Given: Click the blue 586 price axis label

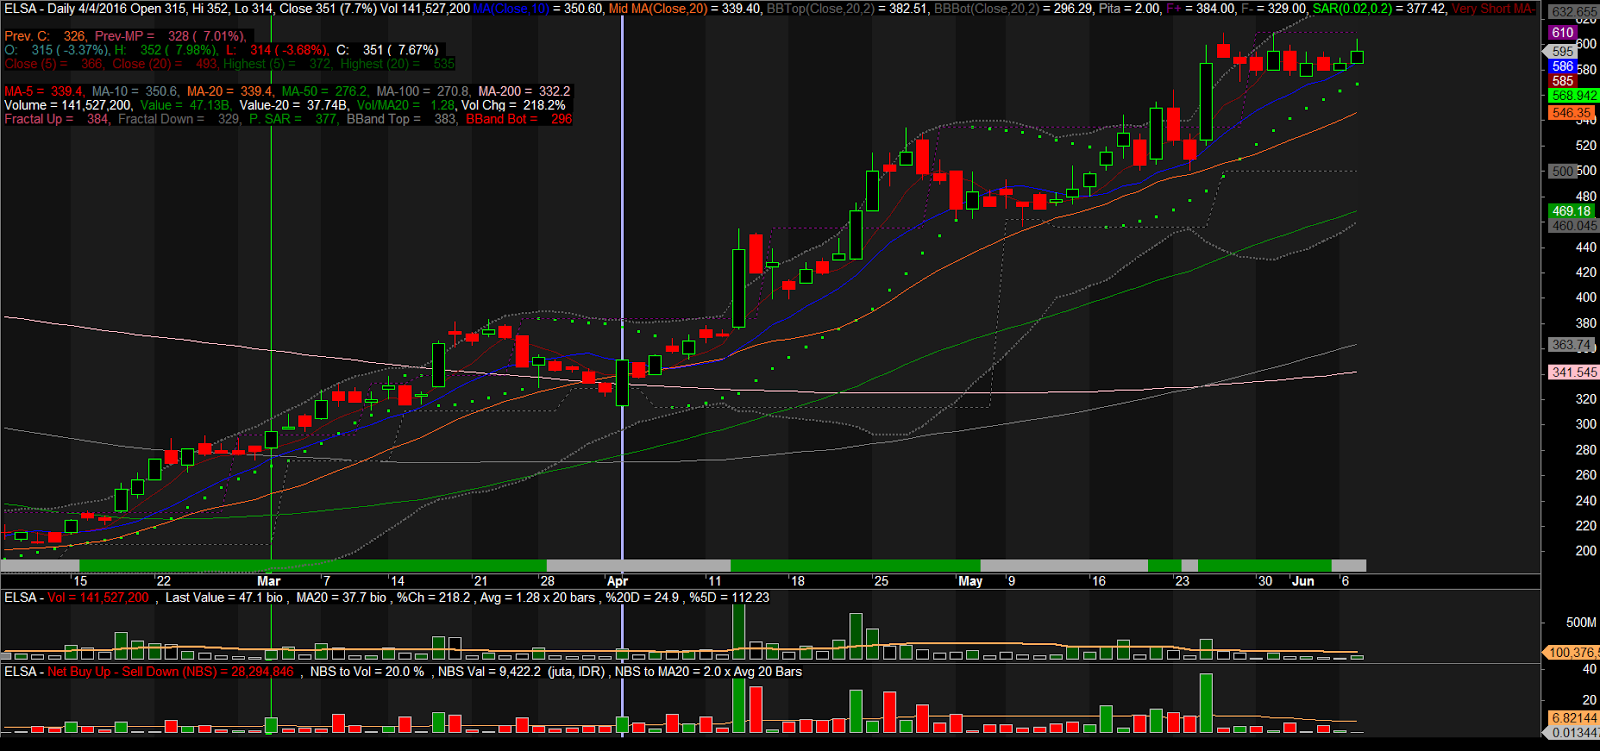Looking at the screenshot, I should (x=1563, y=67).
